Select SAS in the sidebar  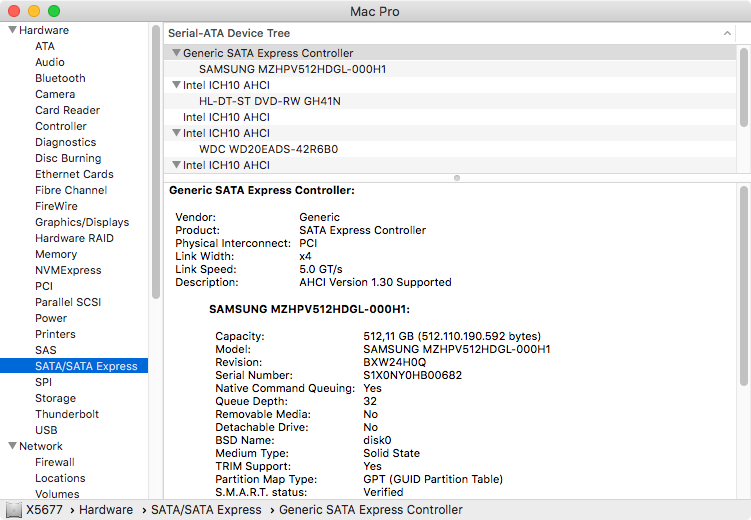(46, 350)
